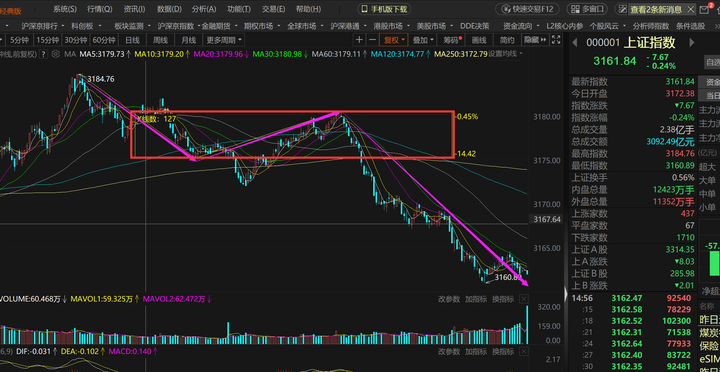The image size is (720, 372).
Task: Expand 板块监测 dropdown arrow
Action: 148,27
